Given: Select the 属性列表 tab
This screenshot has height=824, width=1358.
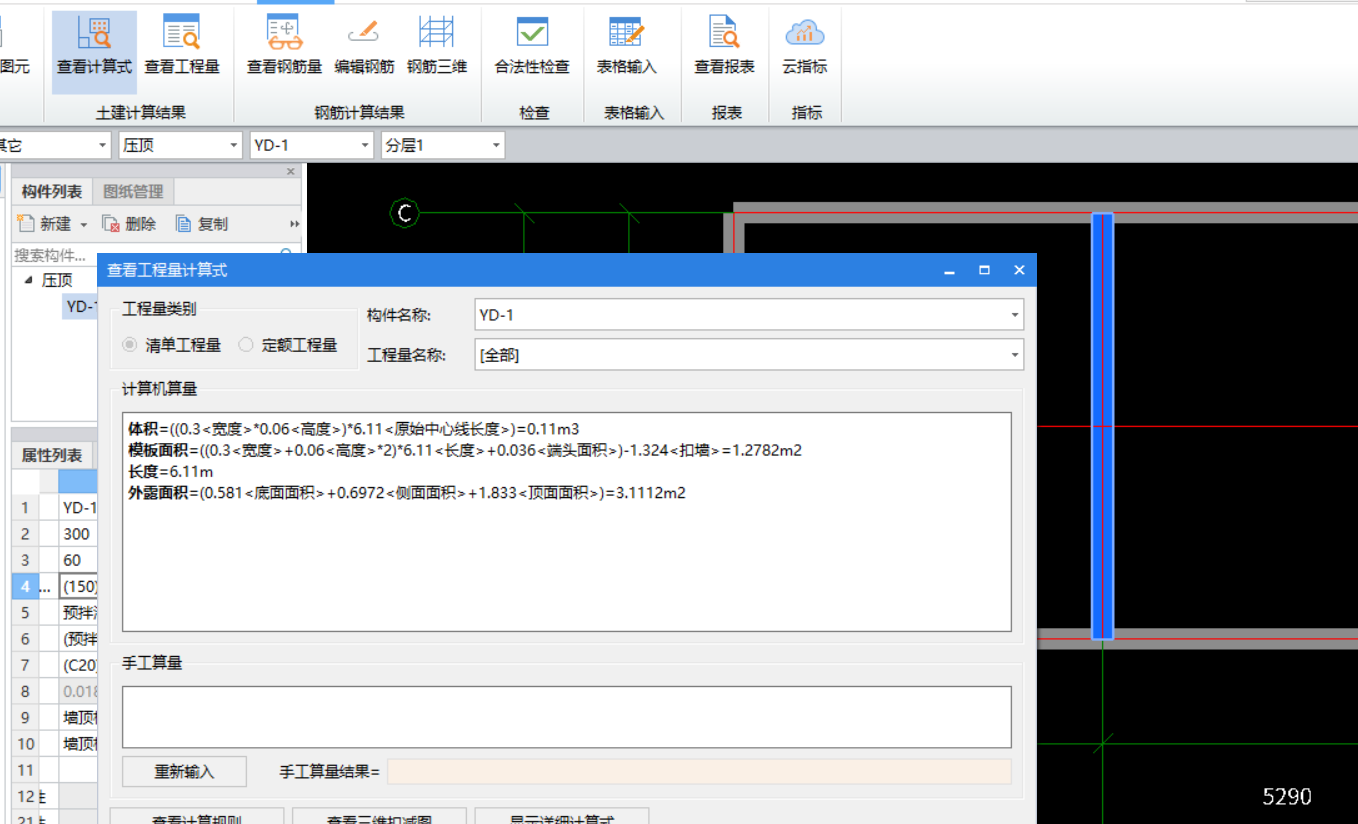Looking at the screenshot, I should 52,455.
